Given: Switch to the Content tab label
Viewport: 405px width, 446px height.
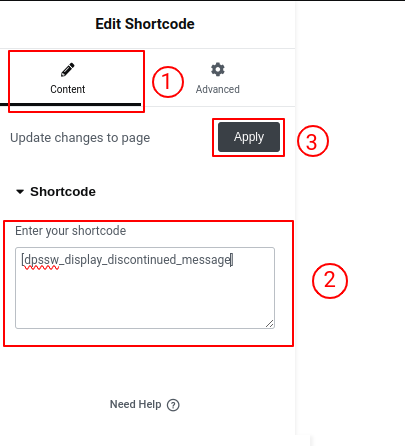Looking at the screenshot, I should pos(68,89).
